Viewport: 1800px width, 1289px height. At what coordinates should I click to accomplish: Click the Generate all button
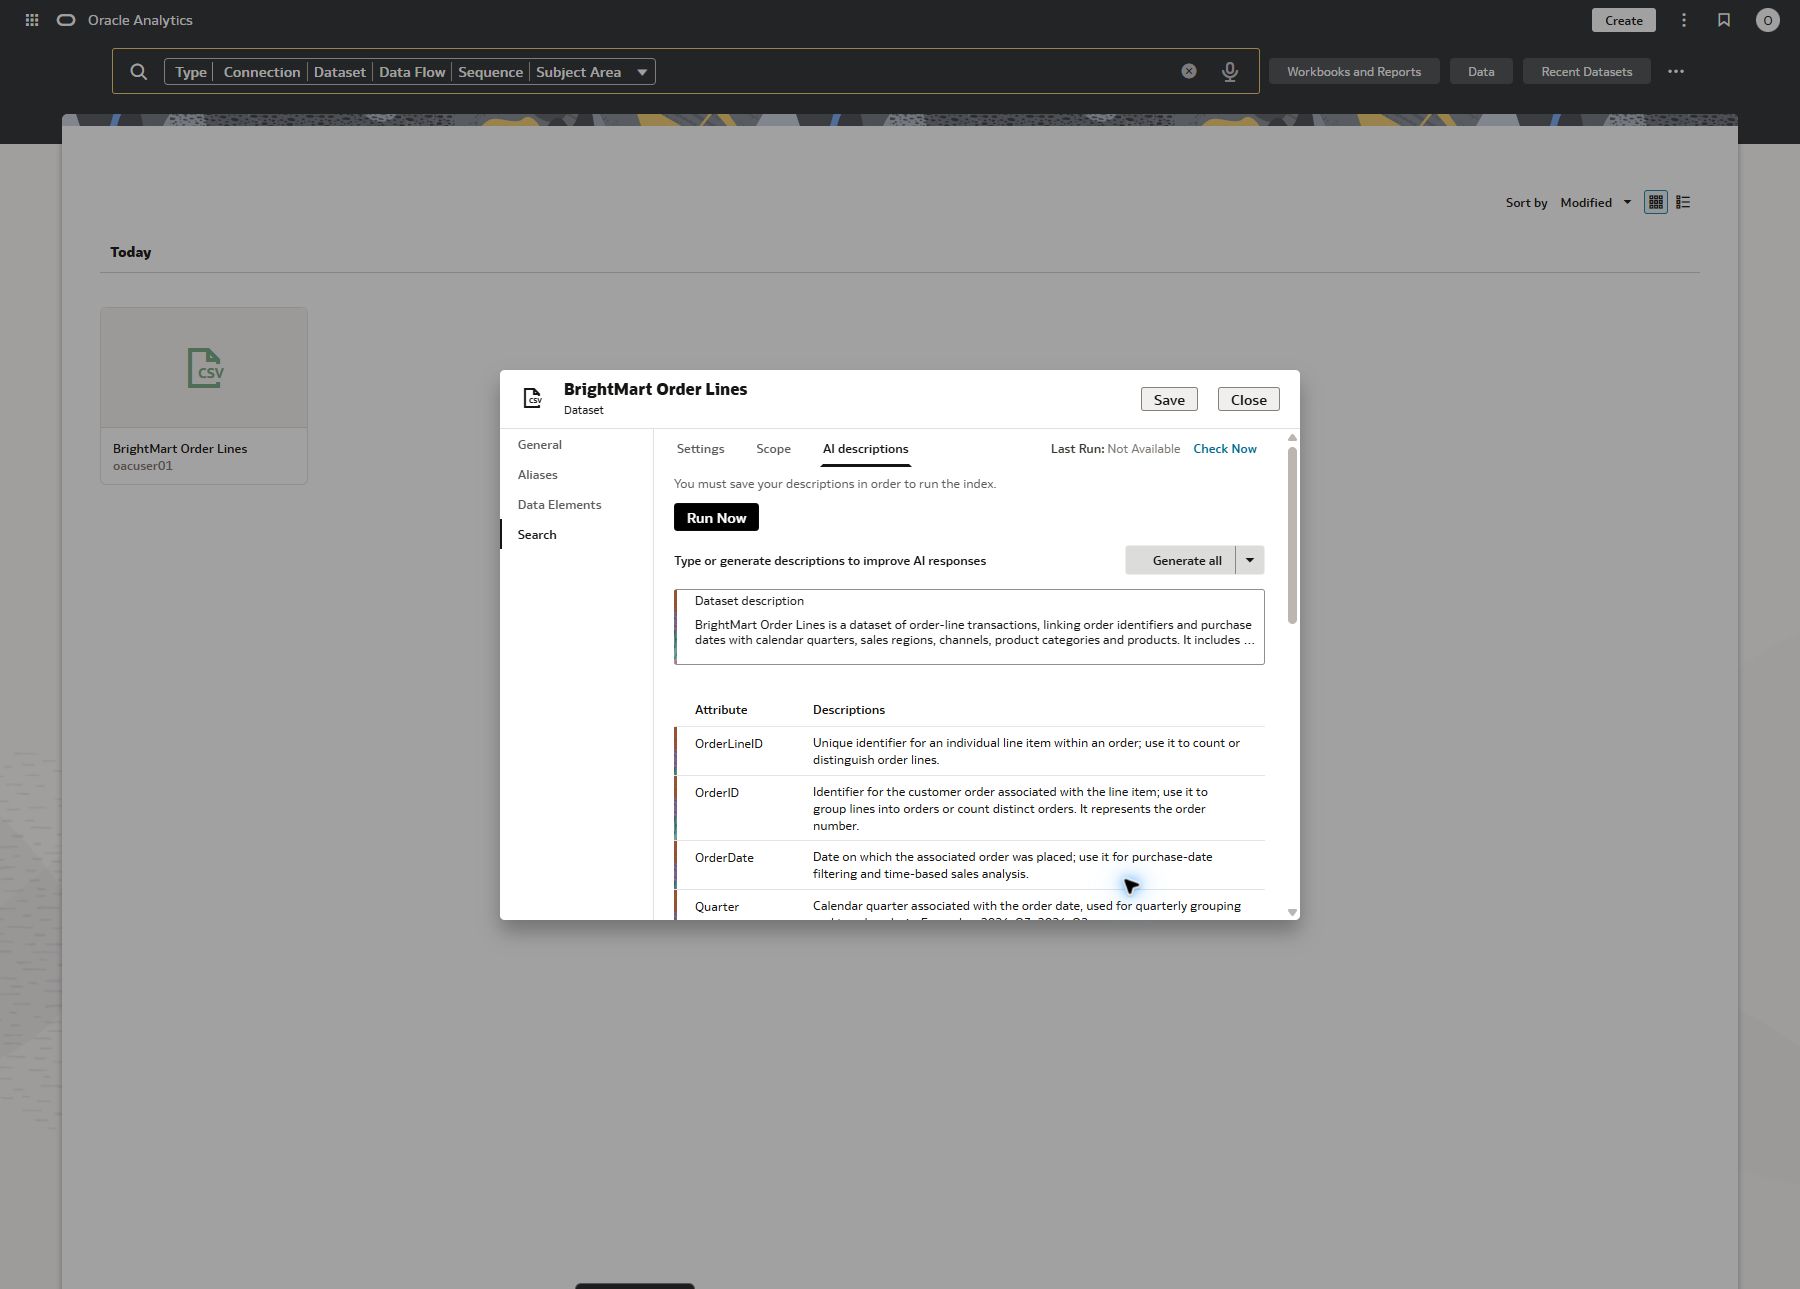1181,560
